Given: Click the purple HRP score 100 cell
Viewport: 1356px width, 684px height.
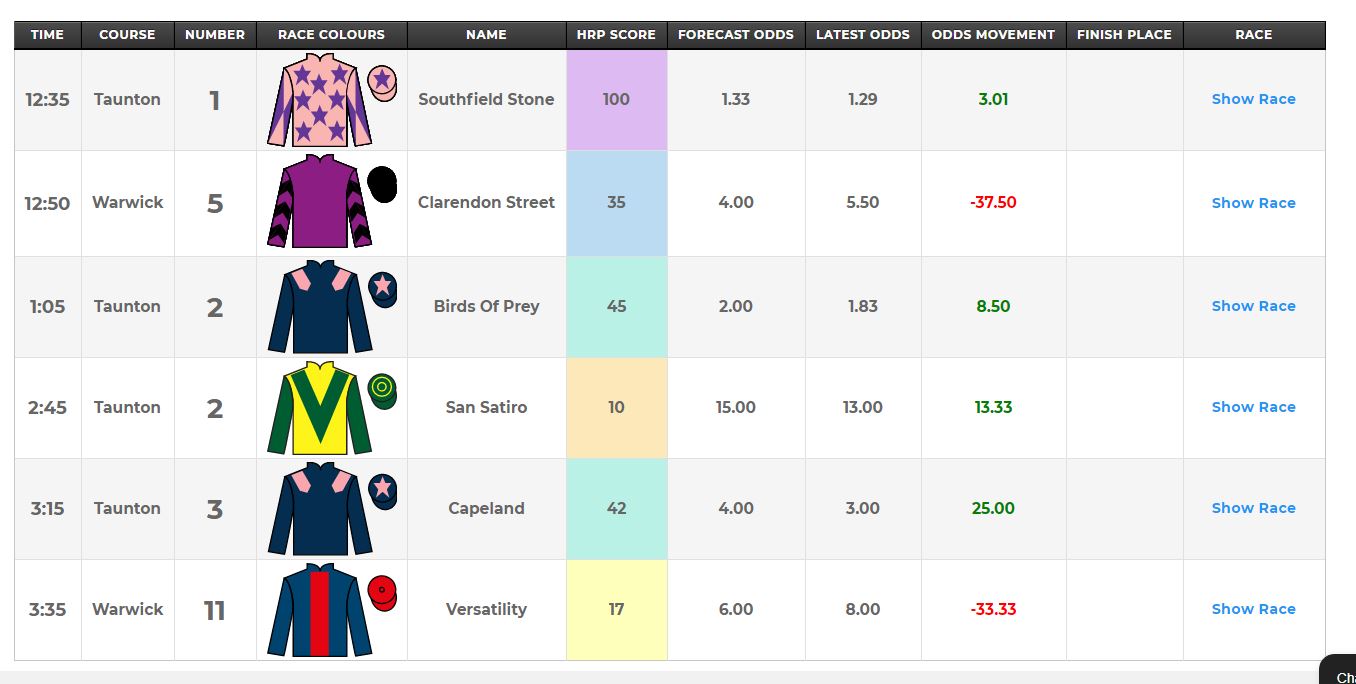Looking at the screenshot, I should 616,100.
